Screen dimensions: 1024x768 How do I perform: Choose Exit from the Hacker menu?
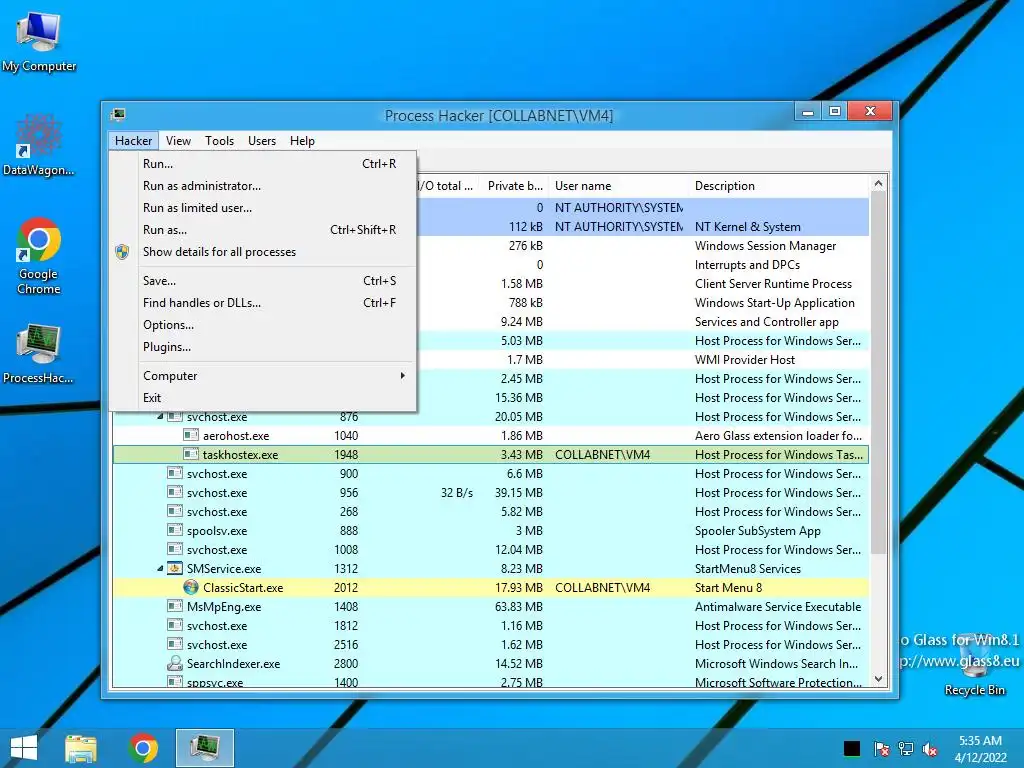click(263, 398)
